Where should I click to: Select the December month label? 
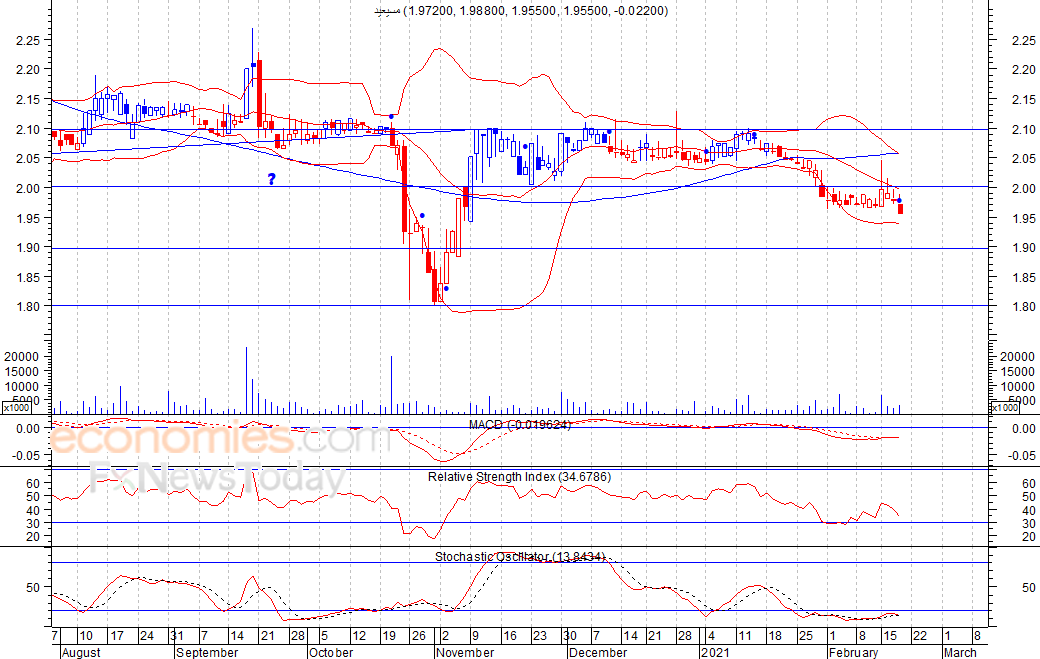598,652
